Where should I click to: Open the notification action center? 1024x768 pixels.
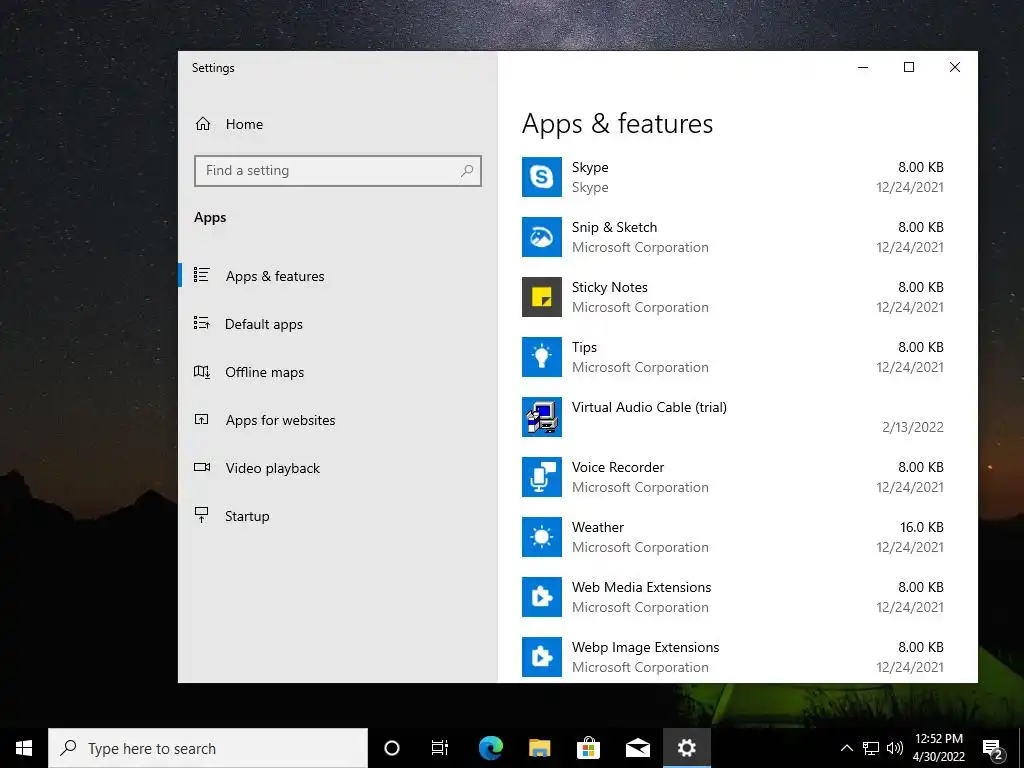[x=993, y=749]
